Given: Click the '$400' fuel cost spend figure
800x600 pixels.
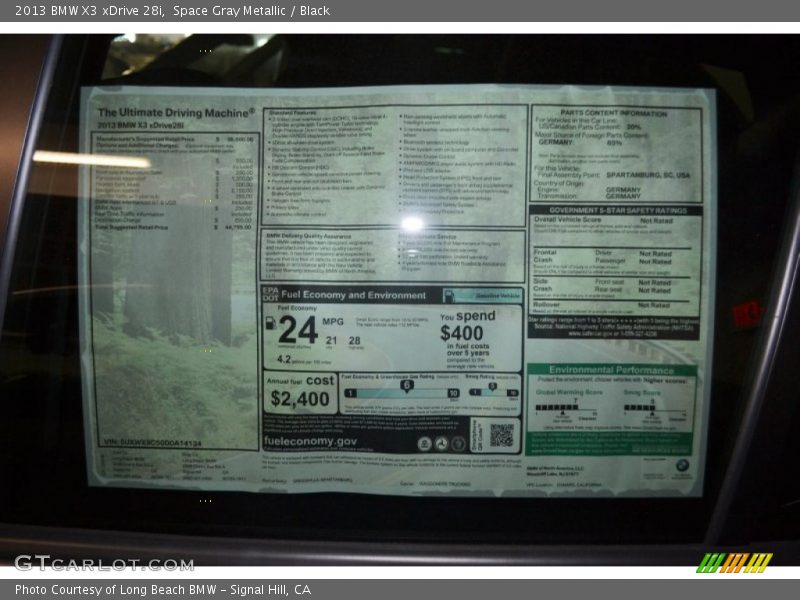Looking at the screenshot, I should (462, 333).
